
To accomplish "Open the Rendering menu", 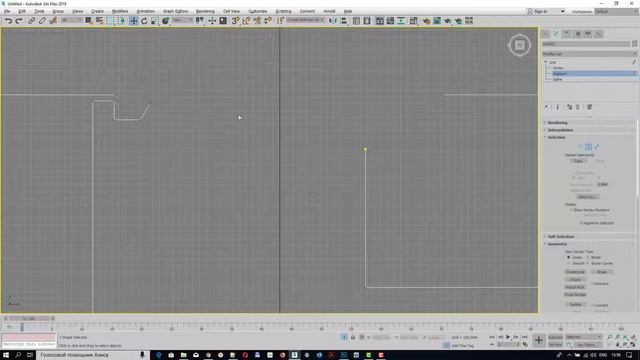I will coord(205,11).
